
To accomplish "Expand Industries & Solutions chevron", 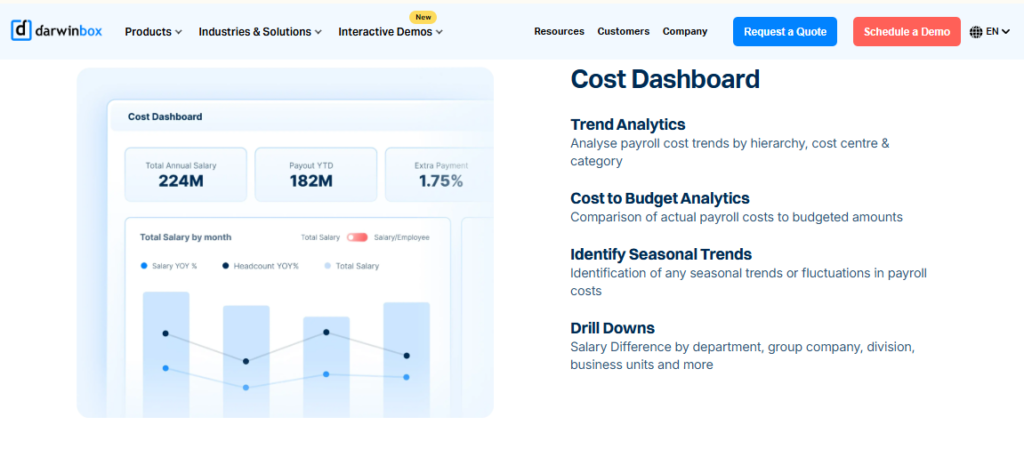I will [x=318, y=32].
